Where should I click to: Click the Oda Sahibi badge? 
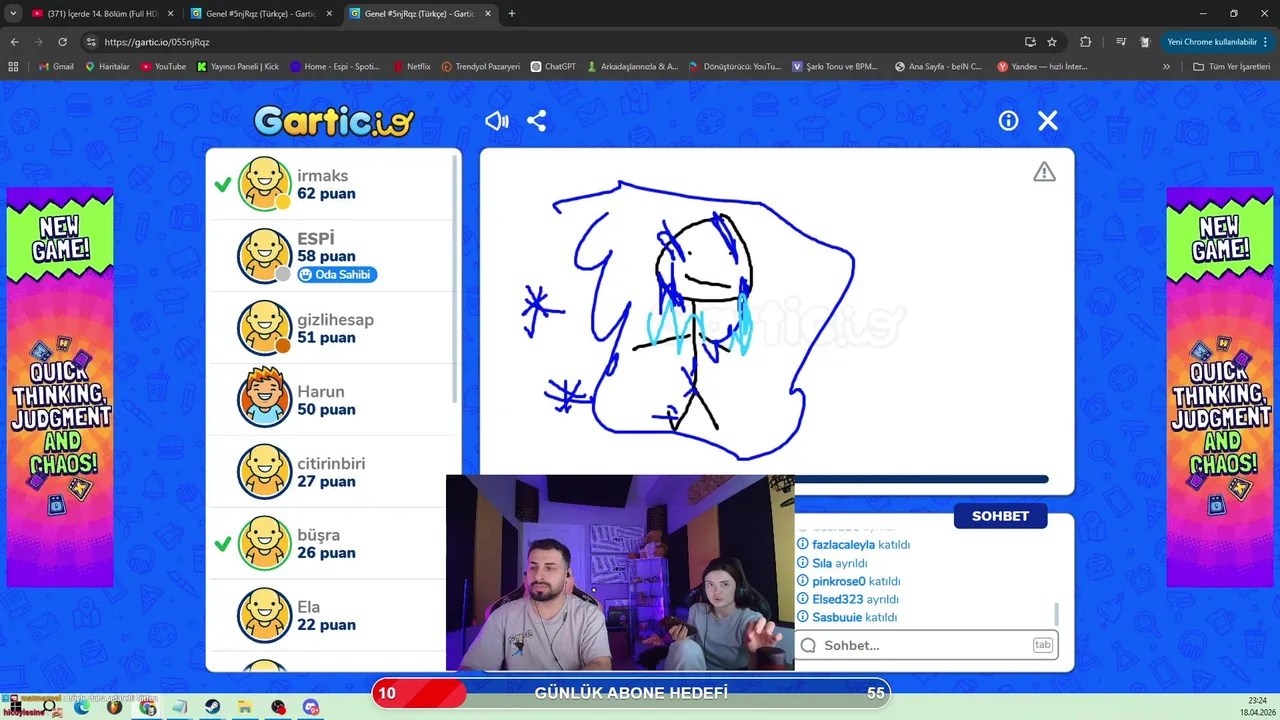tap(337, 275)
